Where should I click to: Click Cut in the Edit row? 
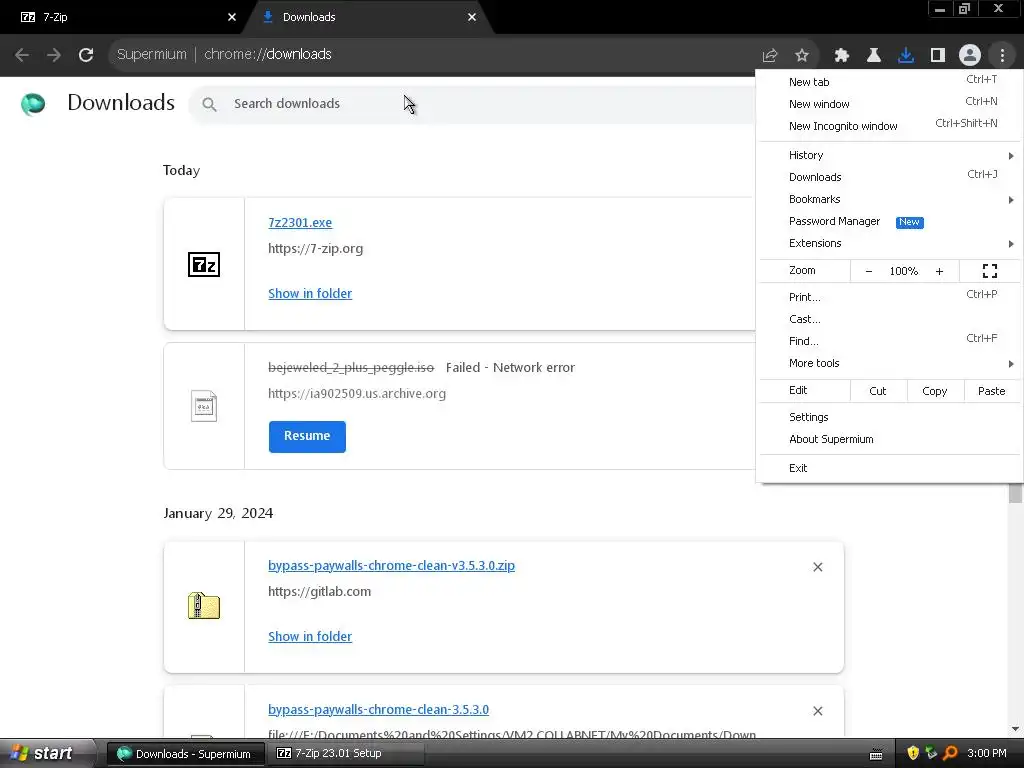coord(878,391)
